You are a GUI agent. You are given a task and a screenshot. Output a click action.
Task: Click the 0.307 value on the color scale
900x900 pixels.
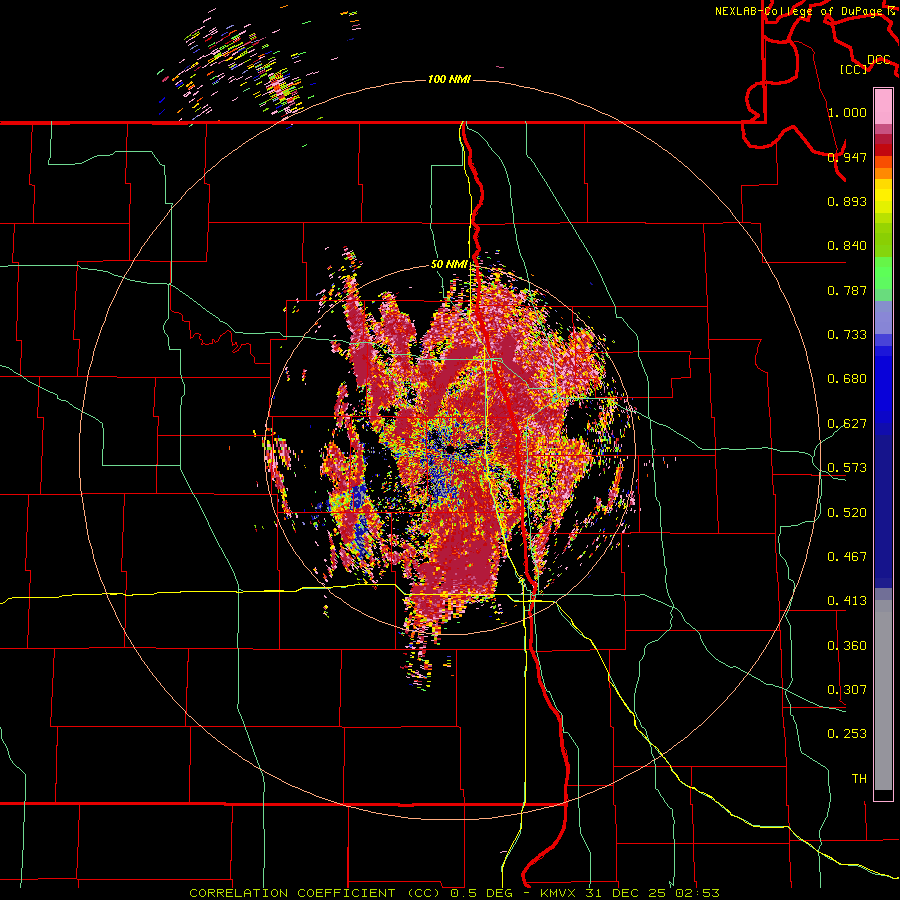(847, 690)
